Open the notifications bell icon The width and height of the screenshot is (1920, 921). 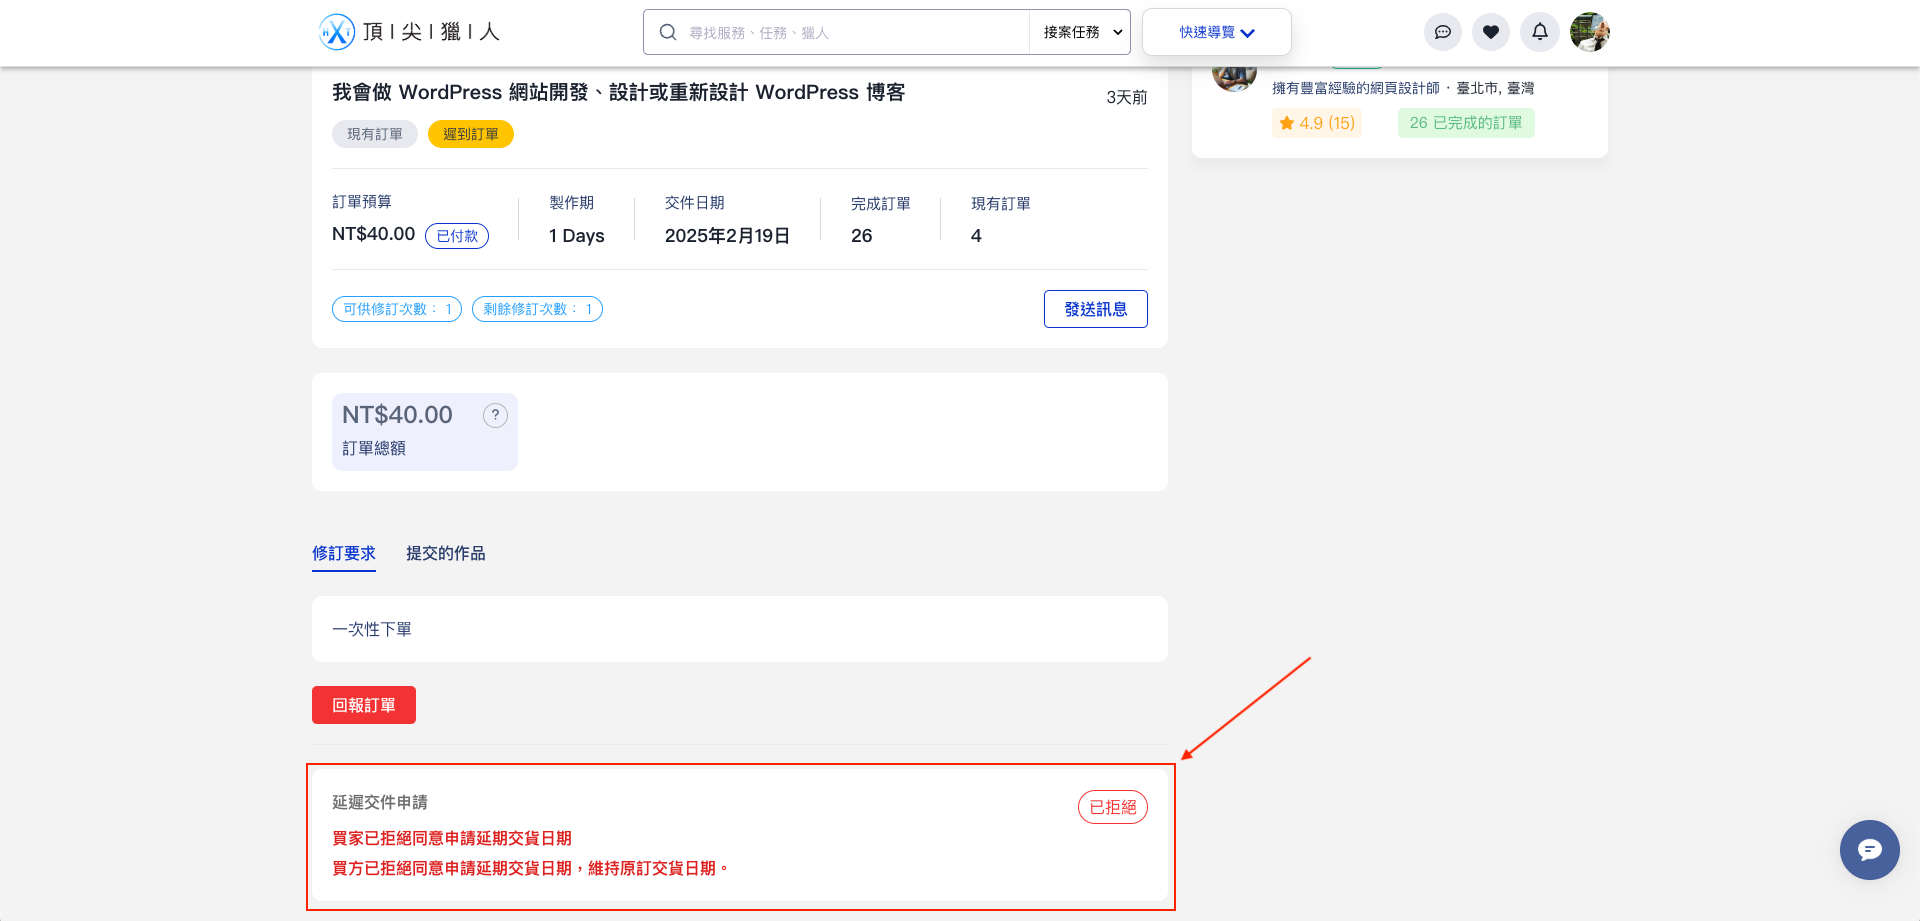[x=1539, y=31]
